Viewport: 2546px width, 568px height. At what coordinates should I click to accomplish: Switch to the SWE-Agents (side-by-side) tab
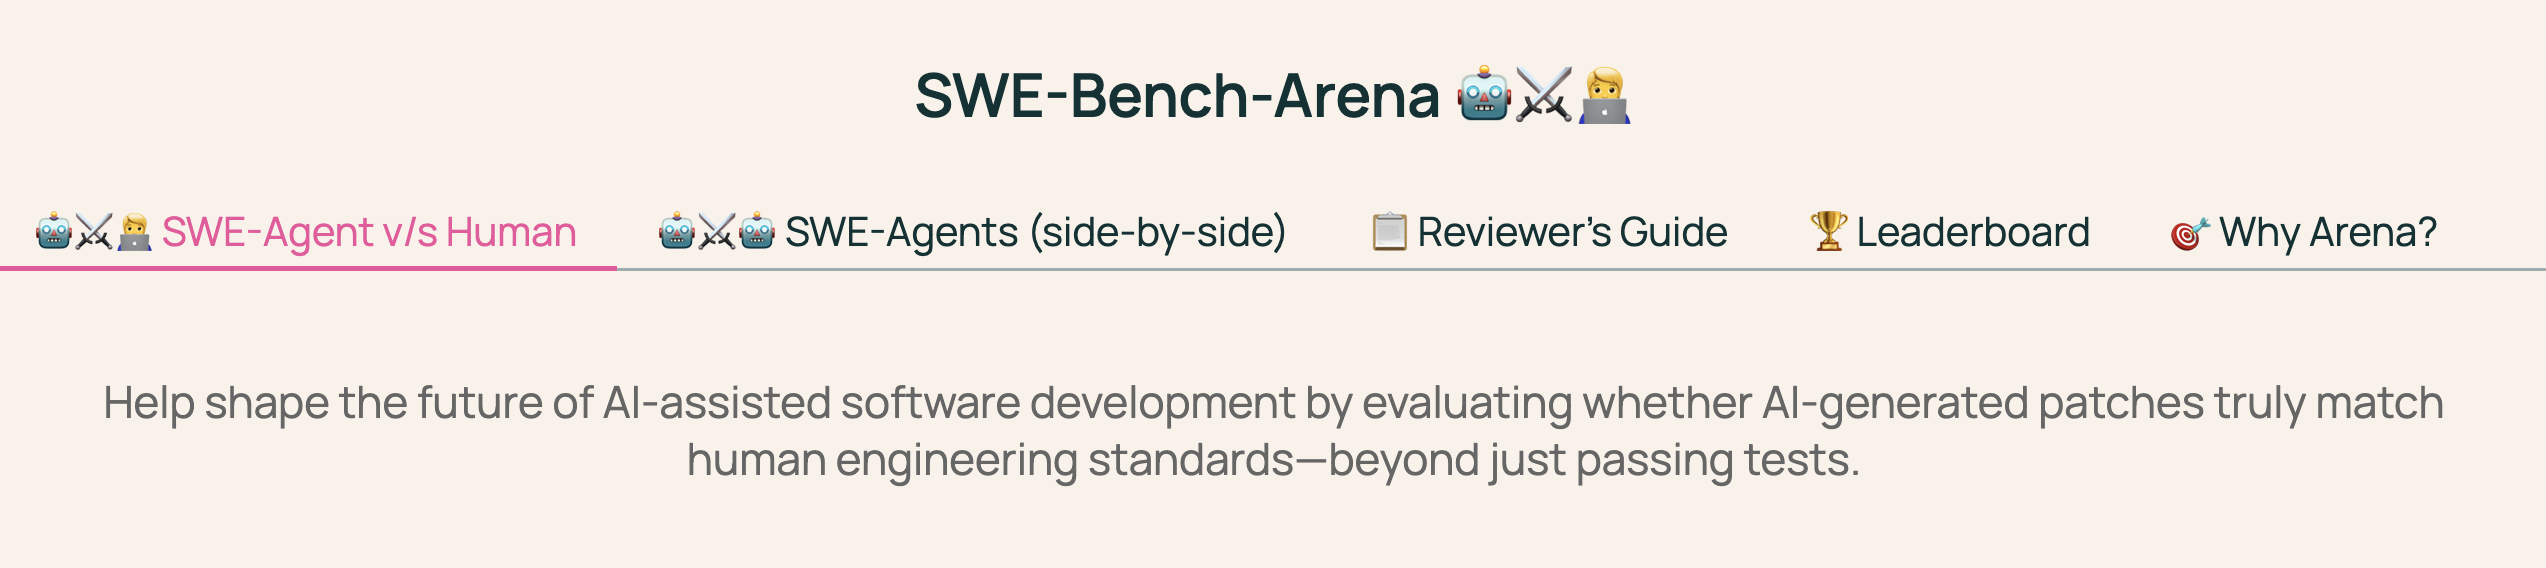pyautogui.click(x=1034, y=232)
